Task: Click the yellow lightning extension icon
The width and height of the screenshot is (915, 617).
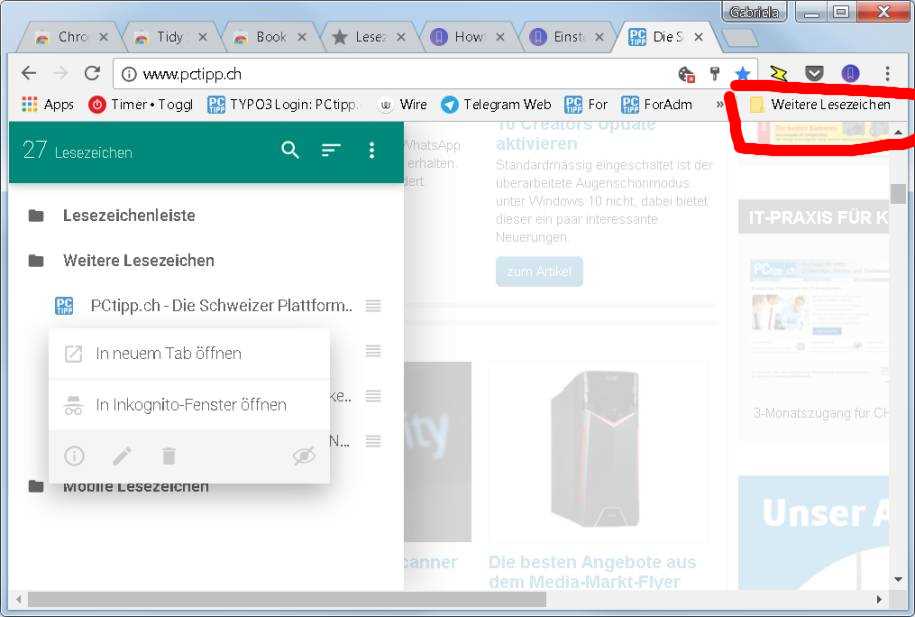Action: 778,74
